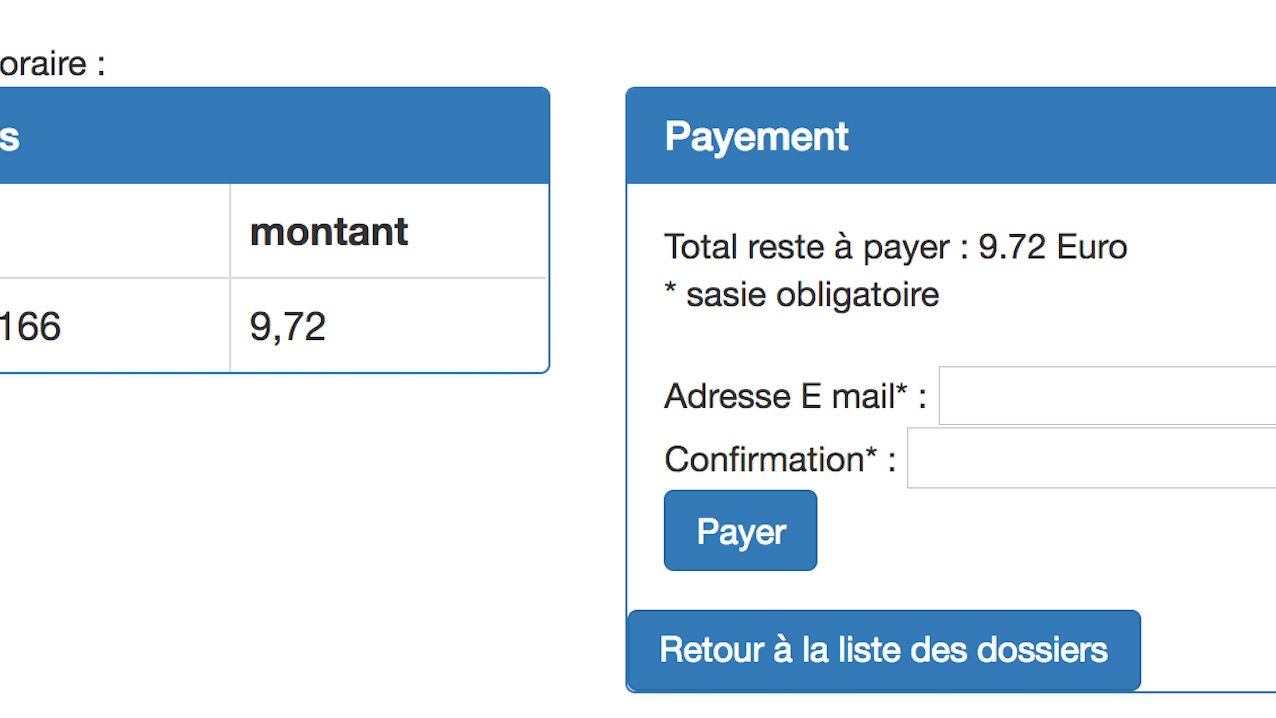Click the 'Confirmation*' label
Screen dimensions: 1276x718
(765, 460)
